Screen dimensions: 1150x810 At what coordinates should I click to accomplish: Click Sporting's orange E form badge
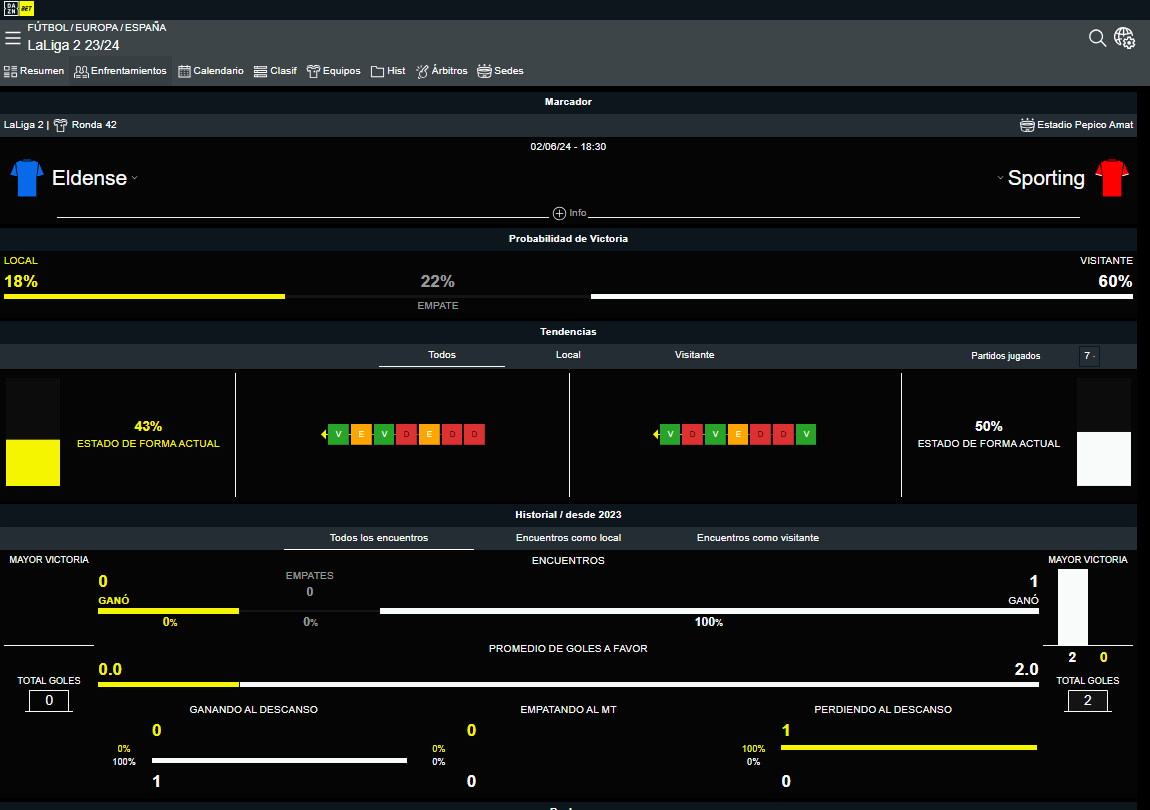click(738, 434)
